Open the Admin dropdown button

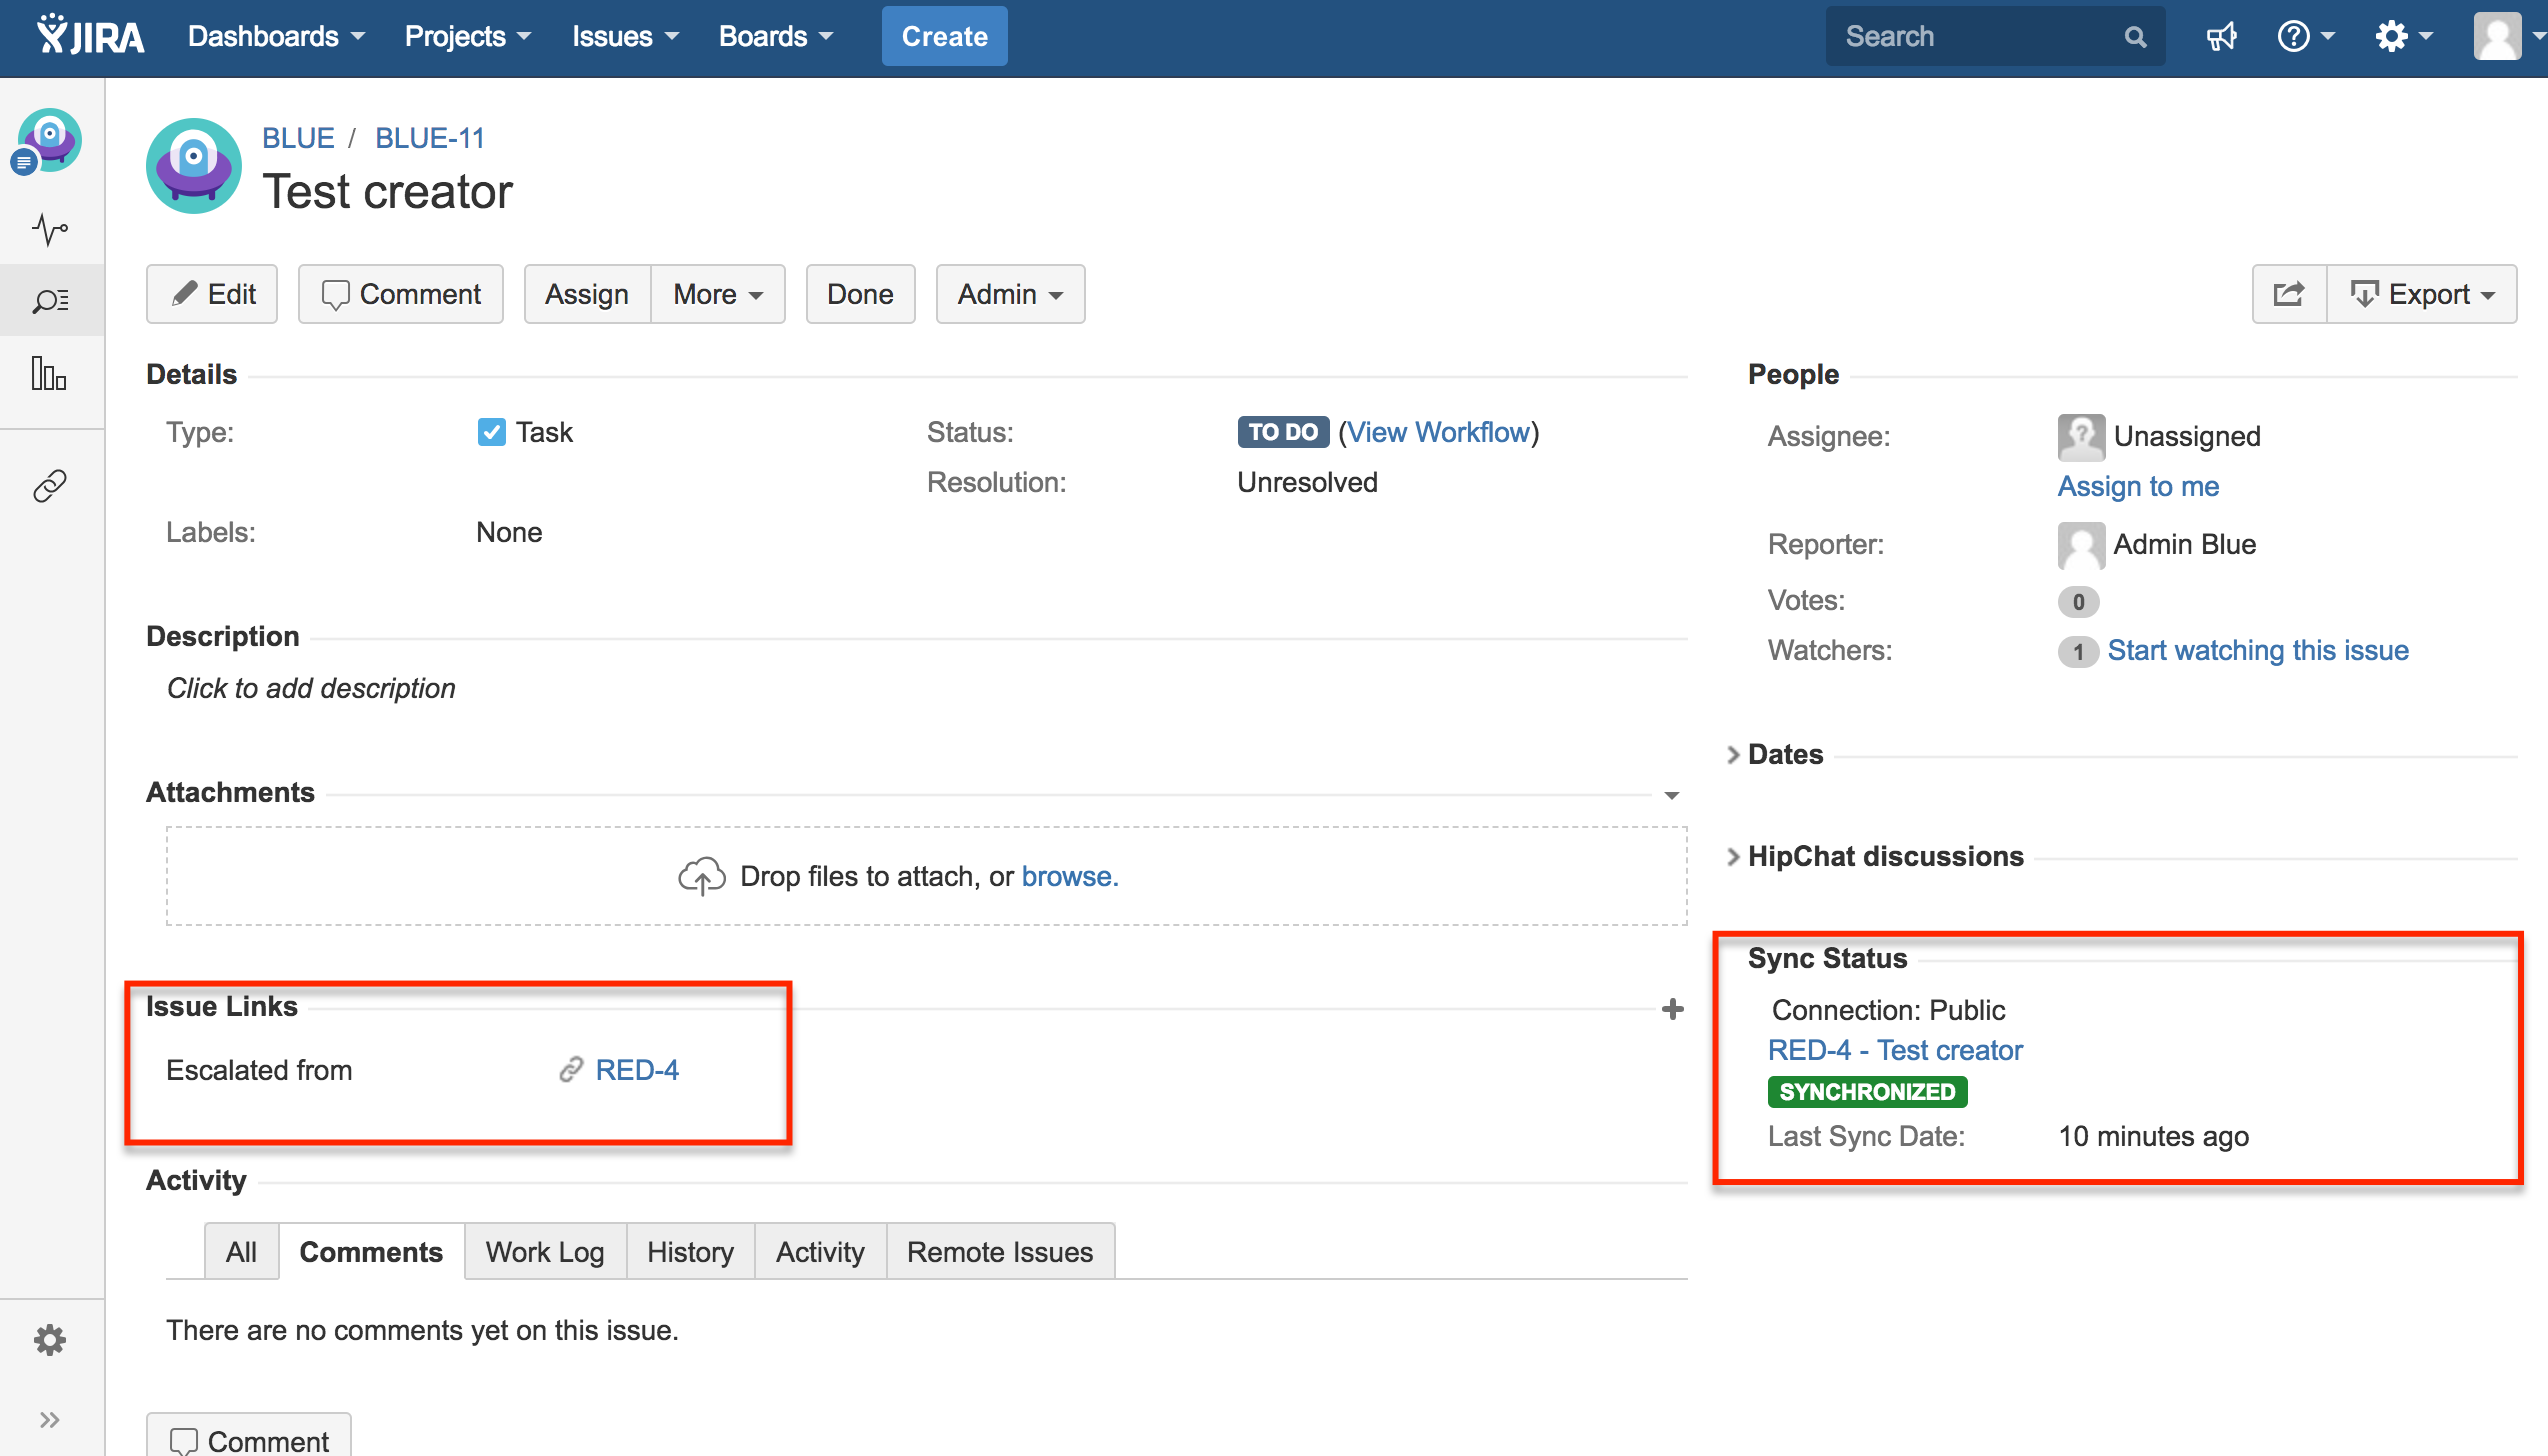point(1009,294)
